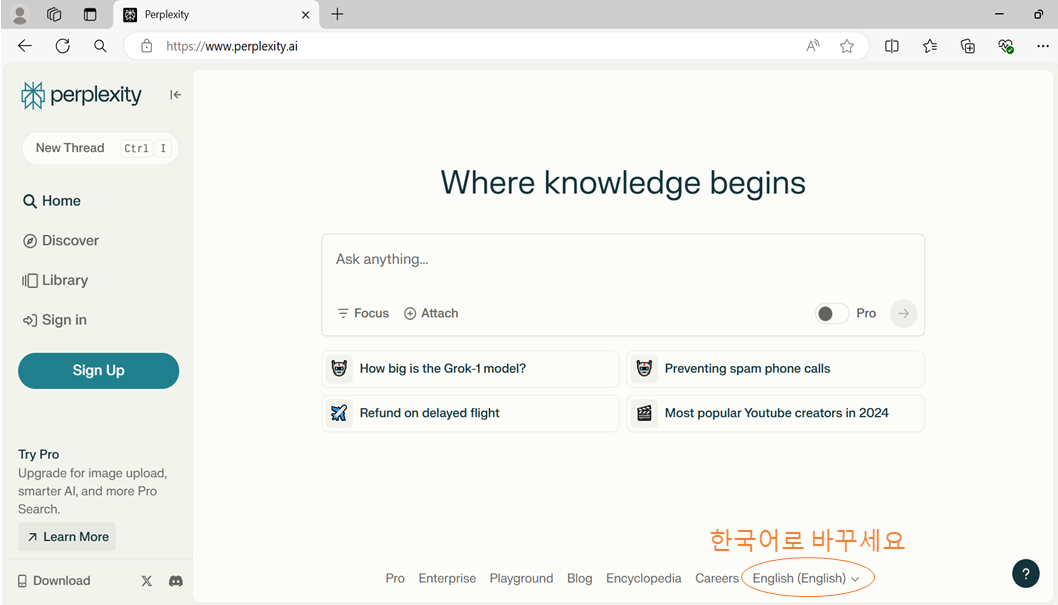Viewport: 1058px width, 605px height.
Task: Open tab actions menu icon
Action: (90, 14)
